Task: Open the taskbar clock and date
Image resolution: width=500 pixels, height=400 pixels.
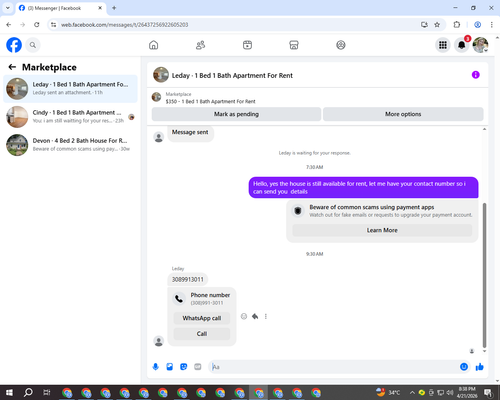Action: (467, 393)
